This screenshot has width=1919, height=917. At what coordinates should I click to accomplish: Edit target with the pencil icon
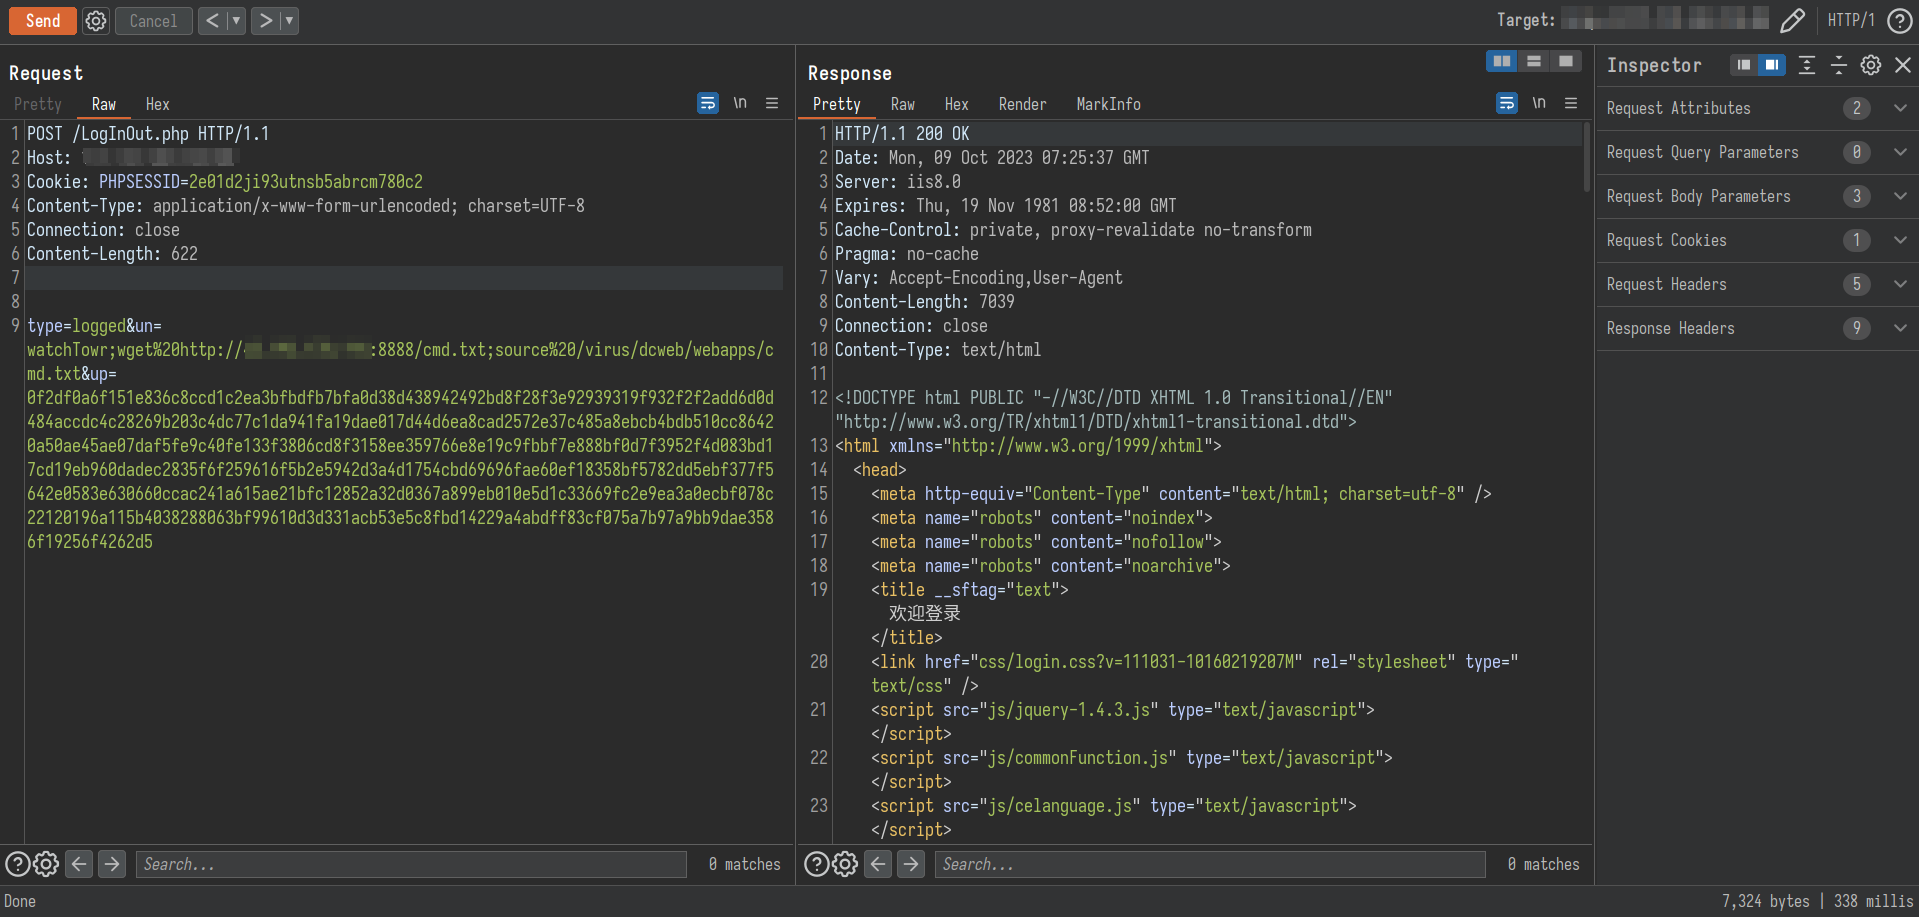(1793, 20)
